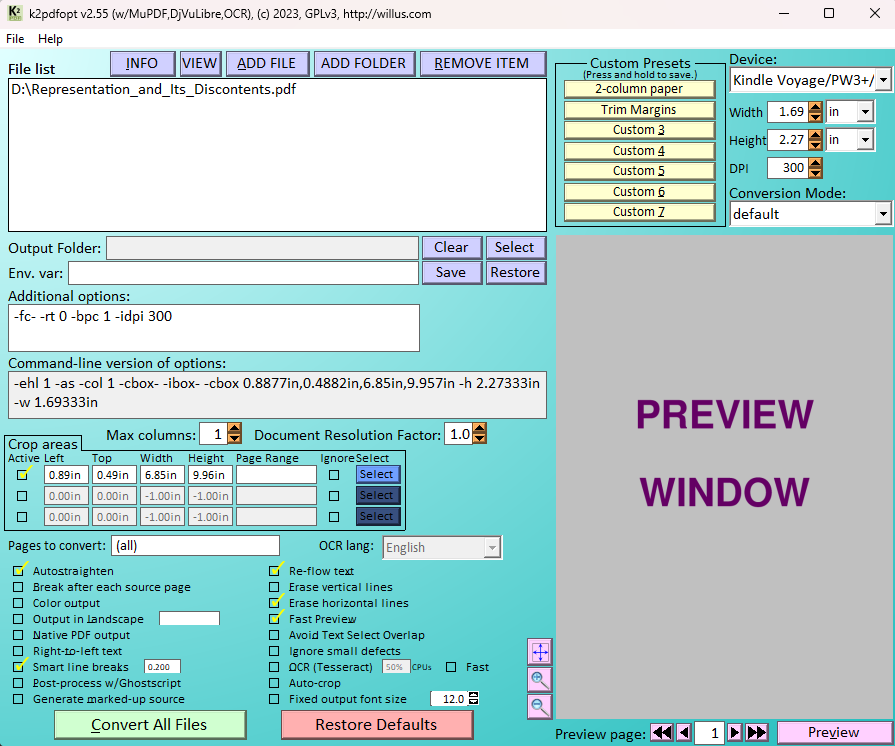Enable Erase vertical lines

(275, 587)
